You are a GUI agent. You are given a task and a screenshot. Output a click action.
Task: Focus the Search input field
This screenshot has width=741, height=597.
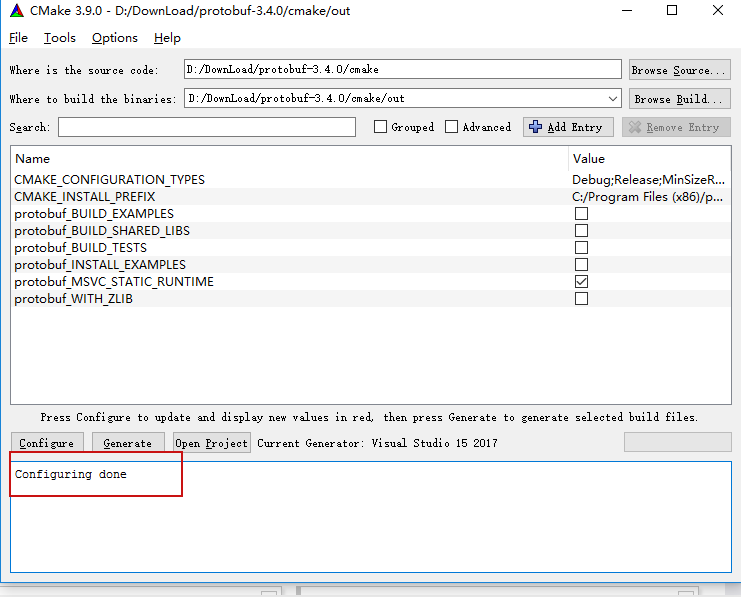click(207, 127)
